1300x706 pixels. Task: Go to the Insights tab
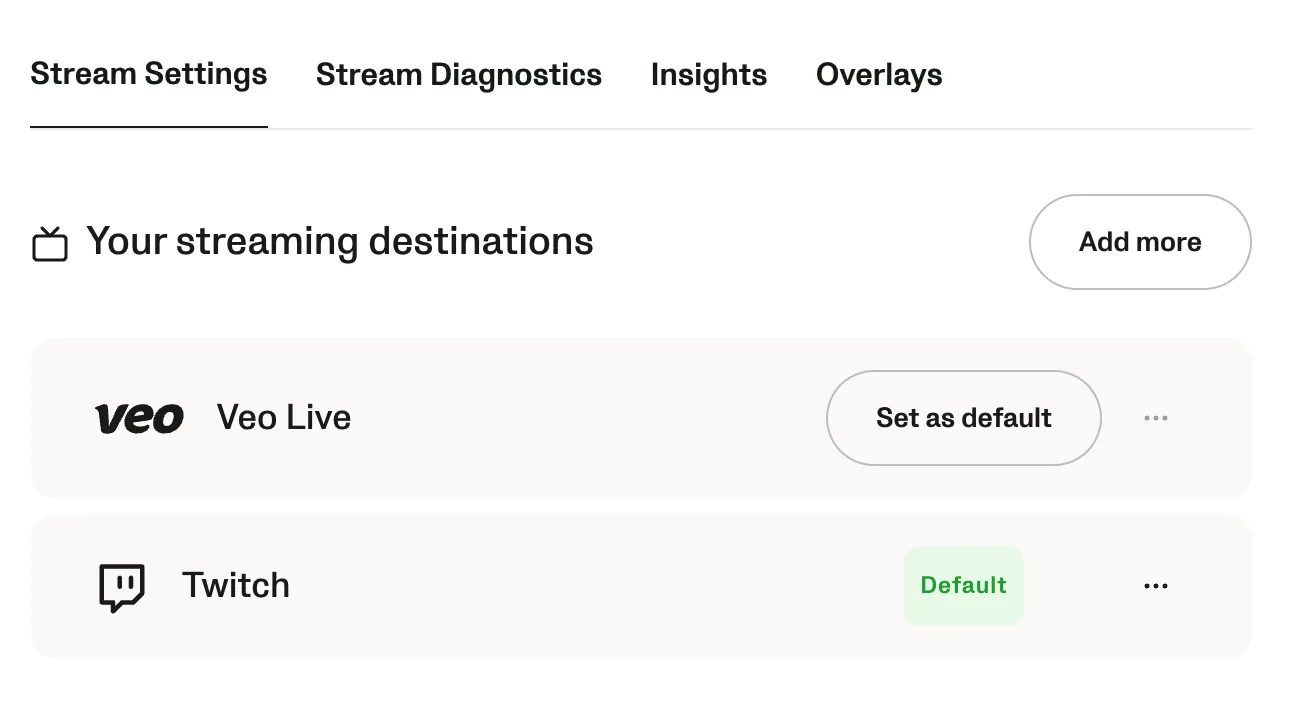[x=709, y=75]
